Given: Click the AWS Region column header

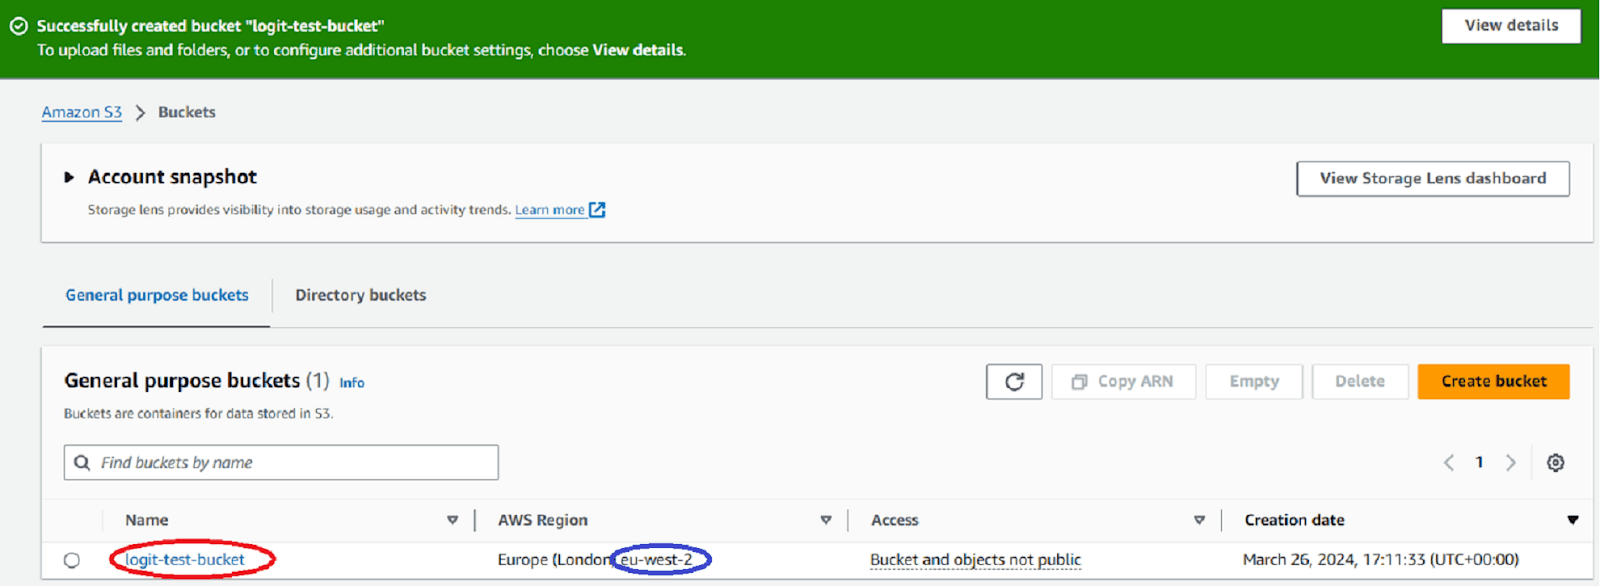Looking at the screenshot, I should click(543, 520).
